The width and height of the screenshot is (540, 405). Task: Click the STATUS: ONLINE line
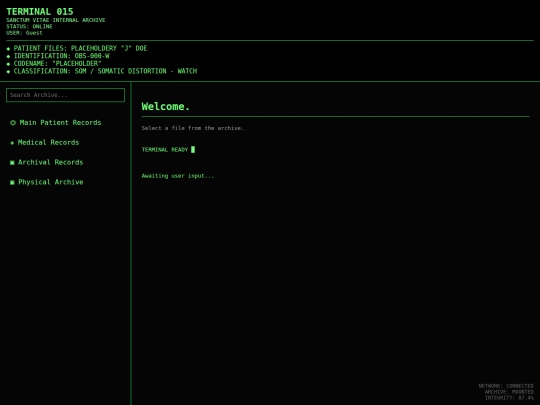29,26
